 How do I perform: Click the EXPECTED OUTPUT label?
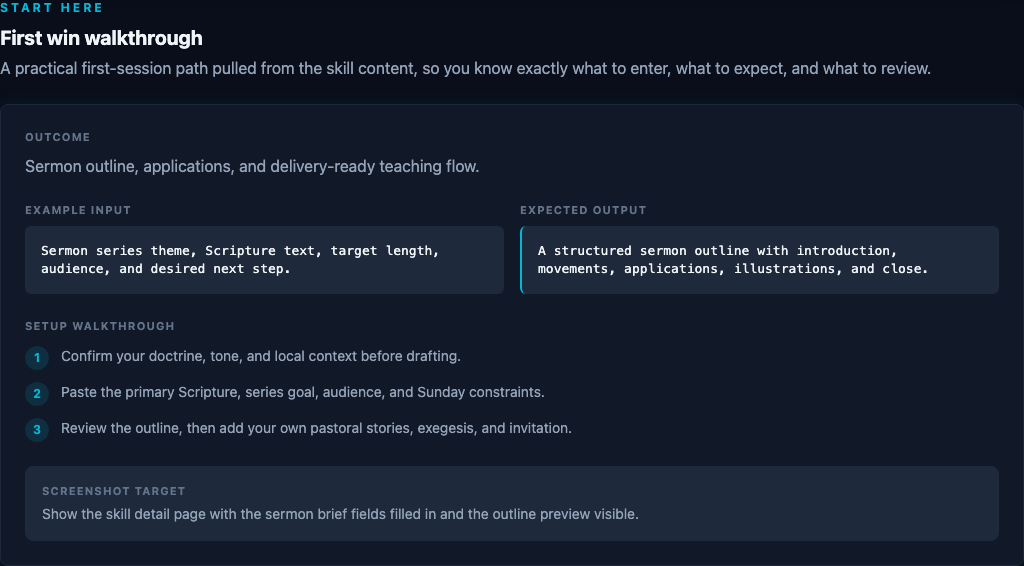click(x=583, y=210)
